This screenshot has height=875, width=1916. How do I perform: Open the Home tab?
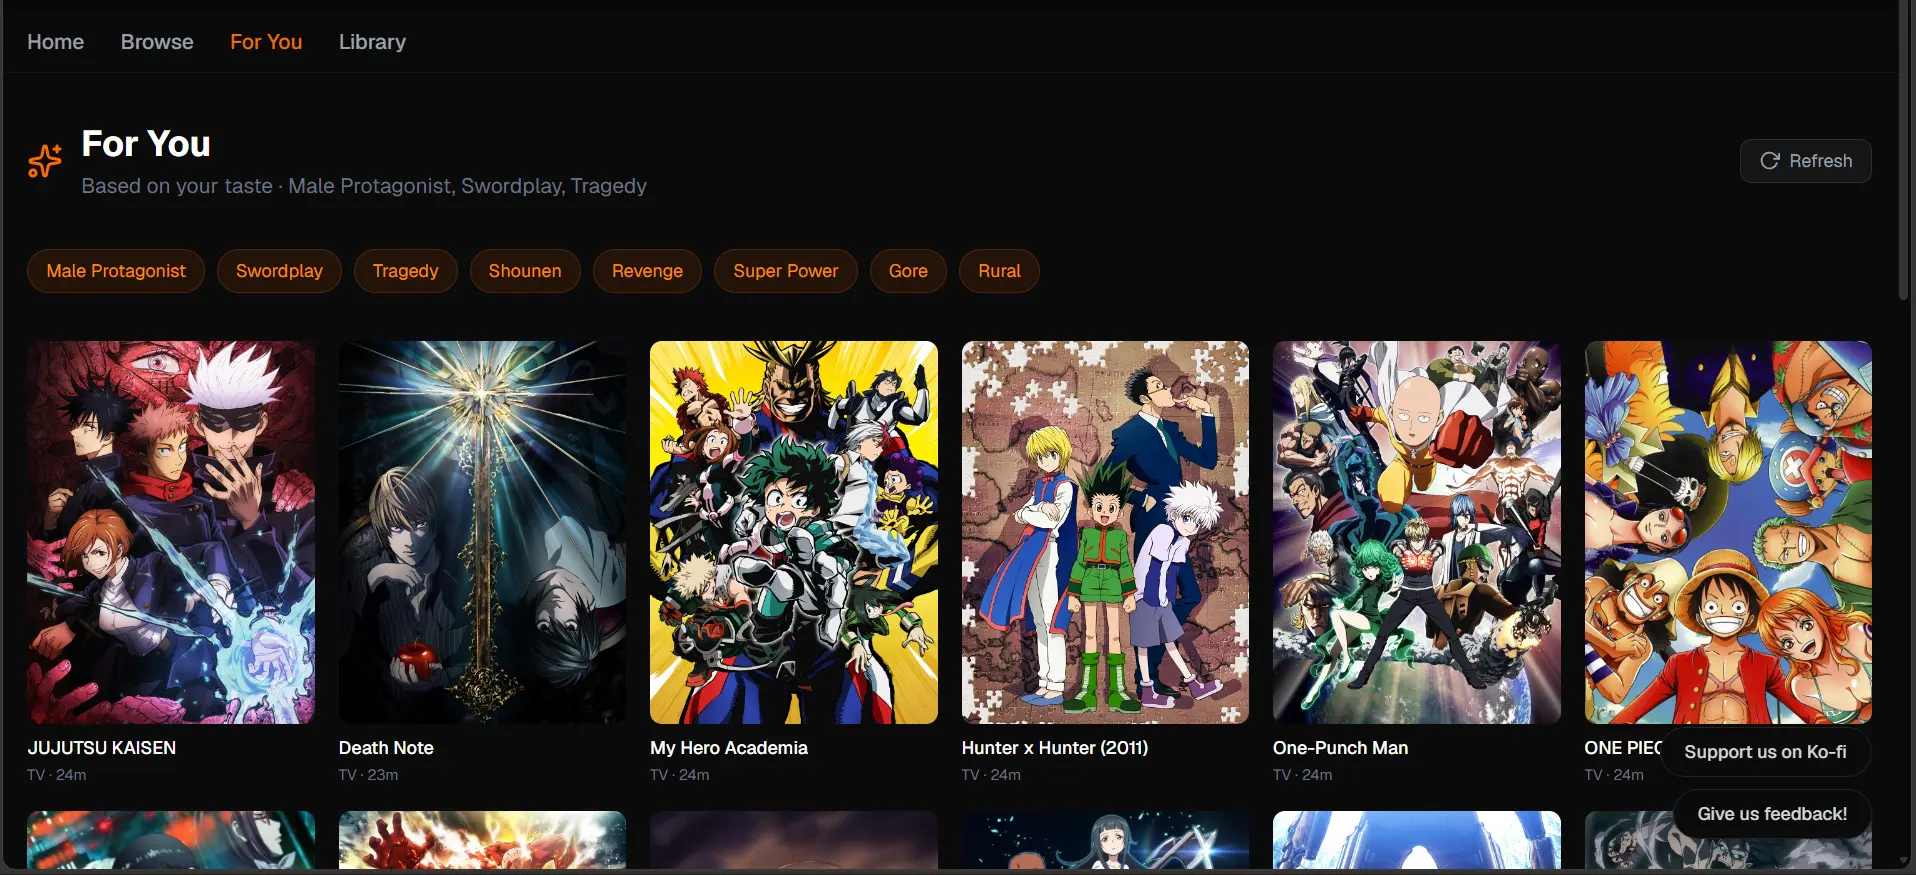point(56,42)
